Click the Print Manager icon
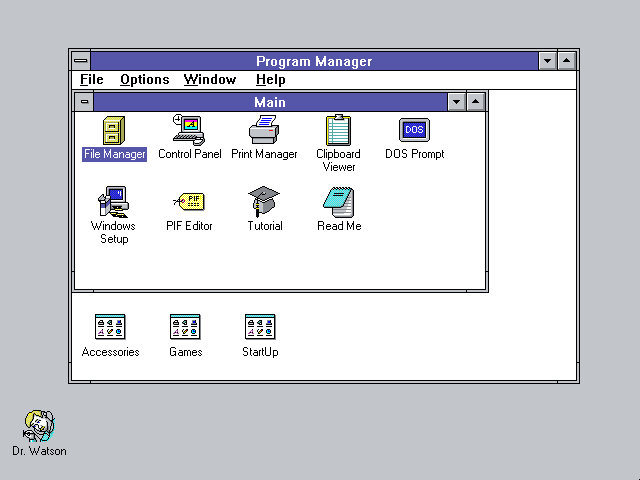This screenshot has height=480, width=640. [264, 130]
